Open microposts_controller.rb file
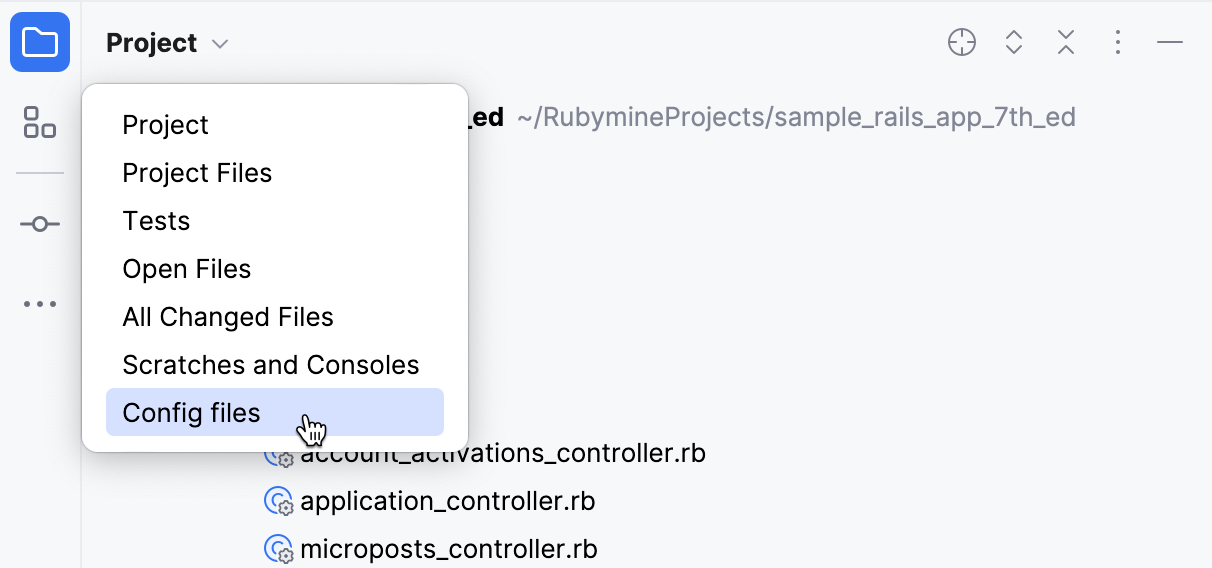The image size is (1212, 568). coord(448,549)
